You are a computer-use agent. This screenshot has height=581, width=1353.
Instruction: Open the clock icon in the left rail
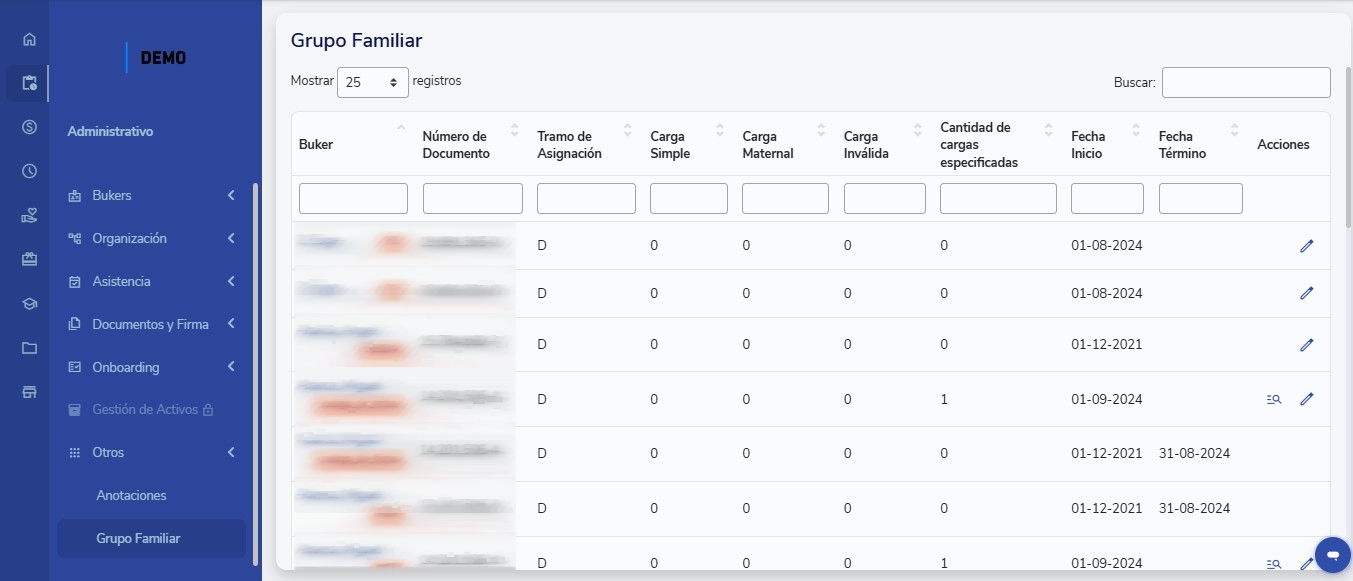click(29, 171)
